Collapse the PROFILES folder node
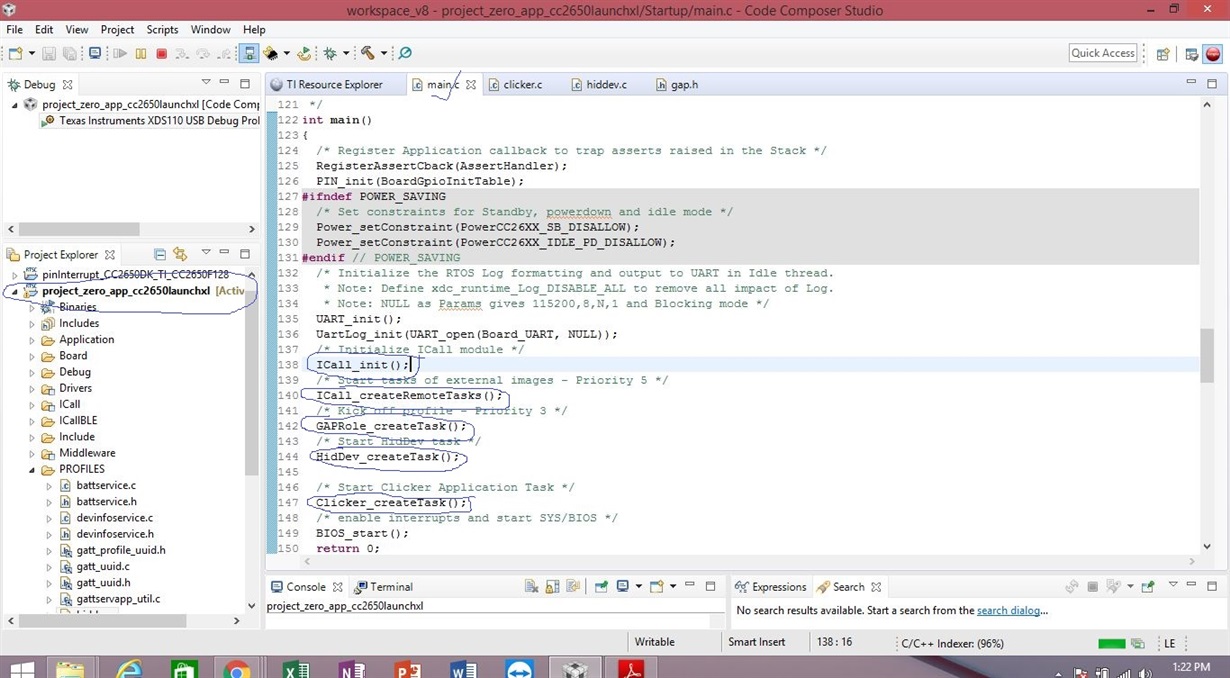This screenshot has height=678, width=1230. point(32,469)
